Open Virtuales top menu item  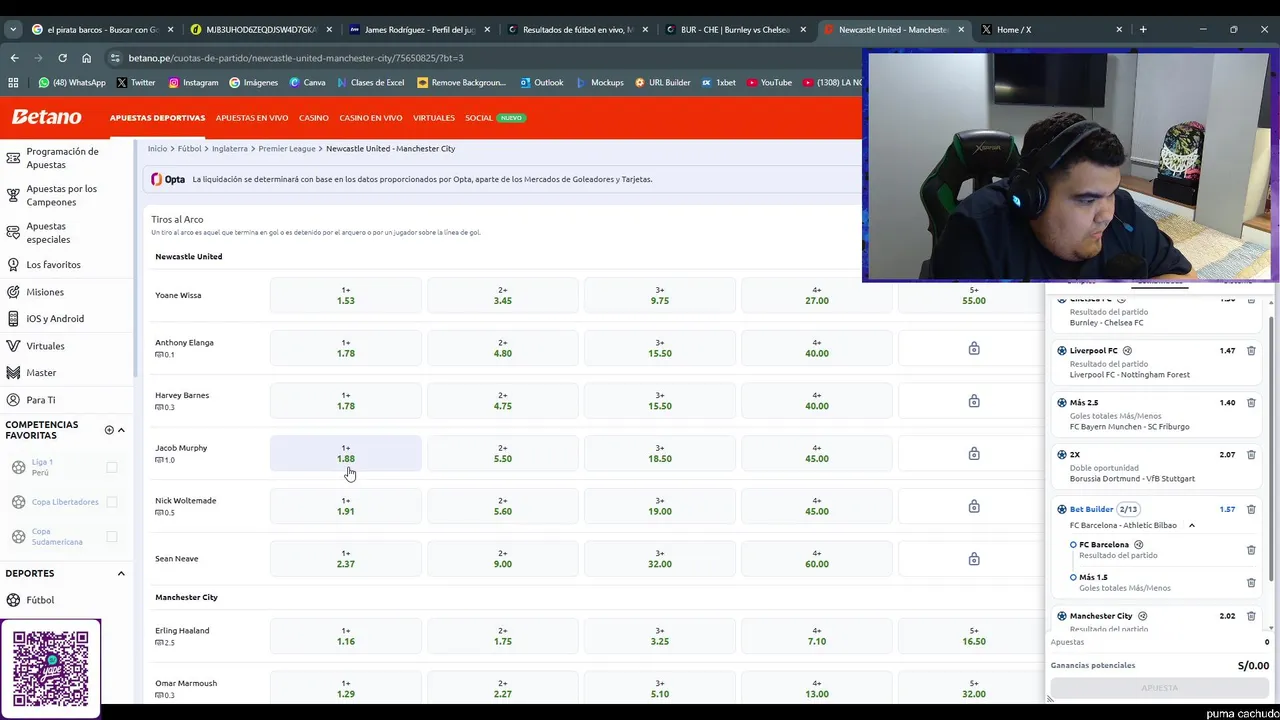tap(434, 118)
